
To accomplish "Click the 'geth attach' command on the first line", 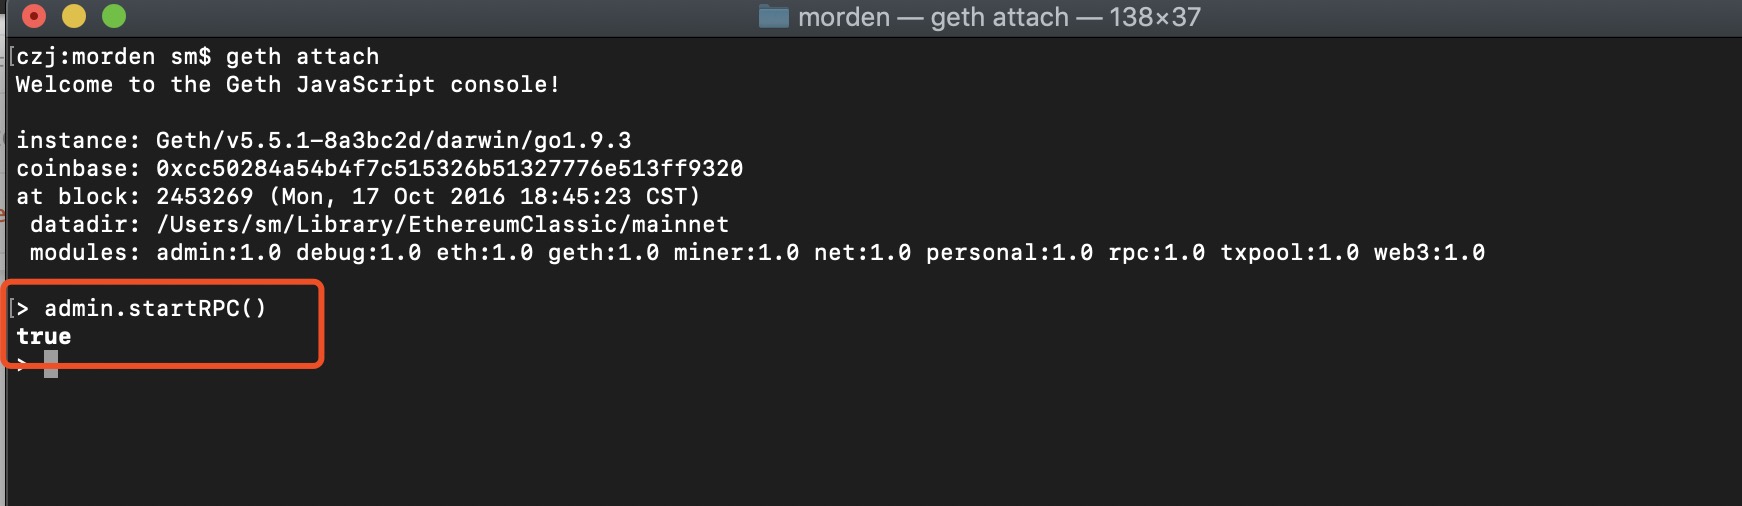I will [x=302, y=56].
